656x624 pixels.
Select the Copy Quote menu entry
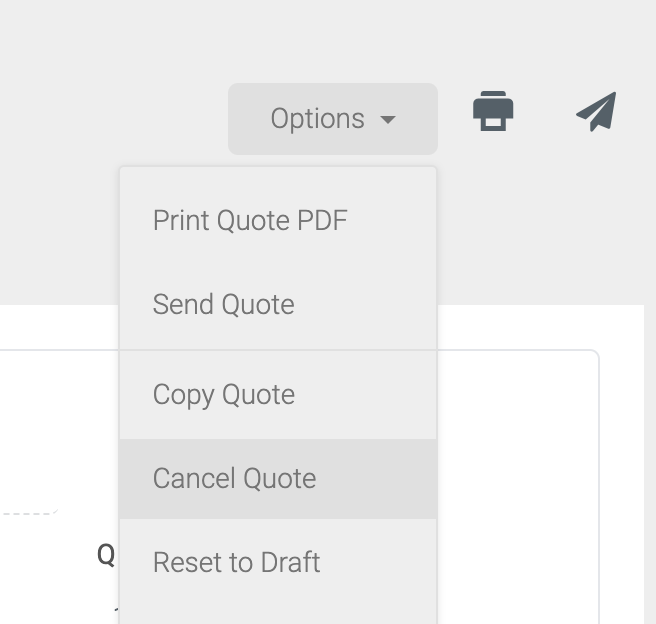[x=224, y=394]
